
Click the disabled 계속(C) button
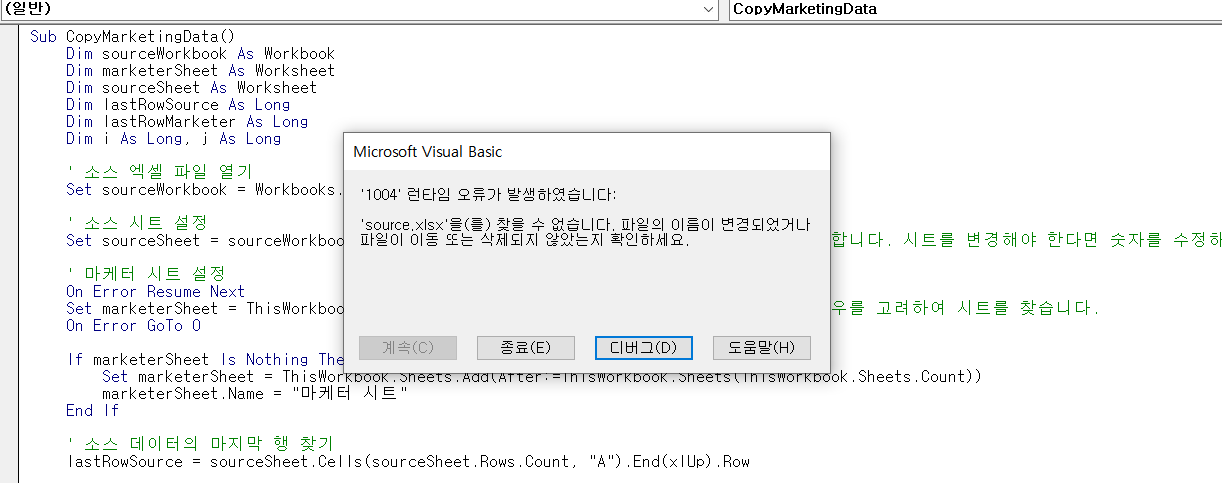408,348
